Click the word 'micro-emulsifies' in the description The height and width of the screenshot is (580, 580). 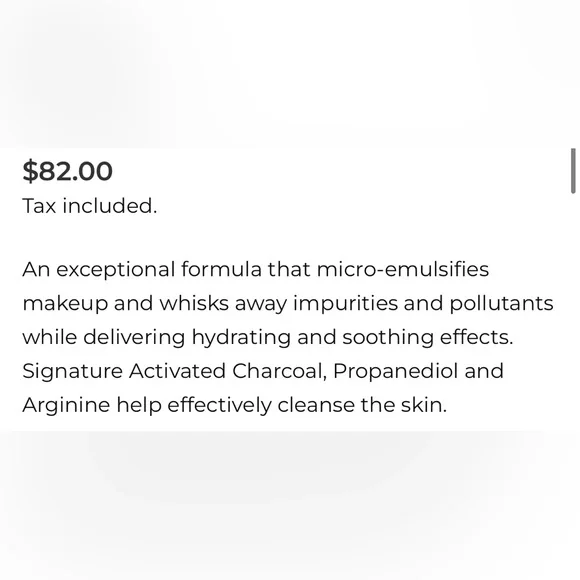[403, 269]
